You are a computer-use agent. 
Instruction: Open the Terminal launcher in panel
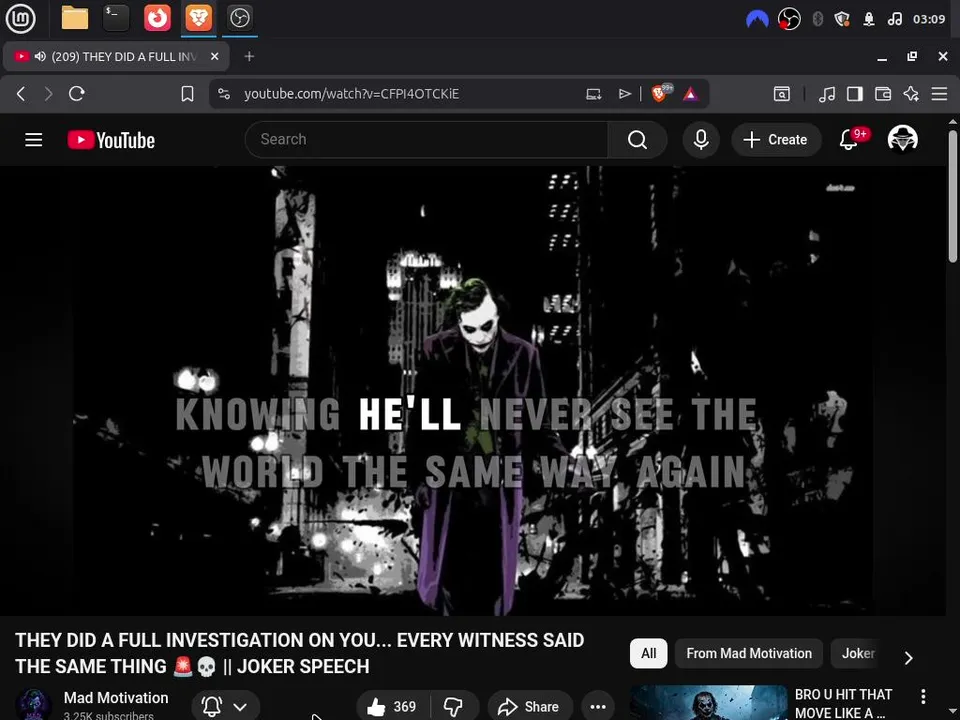(116, 18)
